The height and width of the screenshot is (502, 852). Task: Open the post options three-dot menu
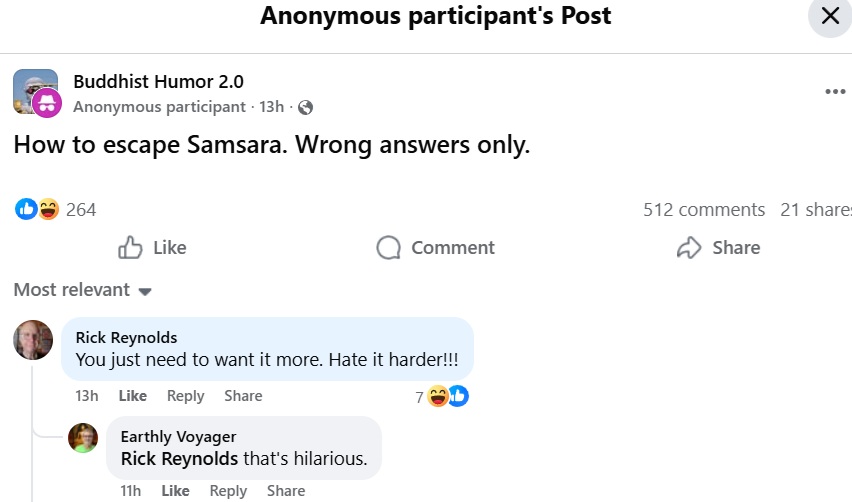point(835,92)
